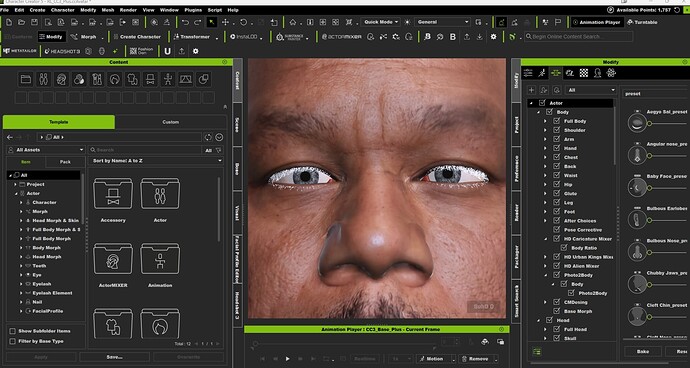Enable Show Subfolder Items checkbox
The image size is (690, 368).
12,331
